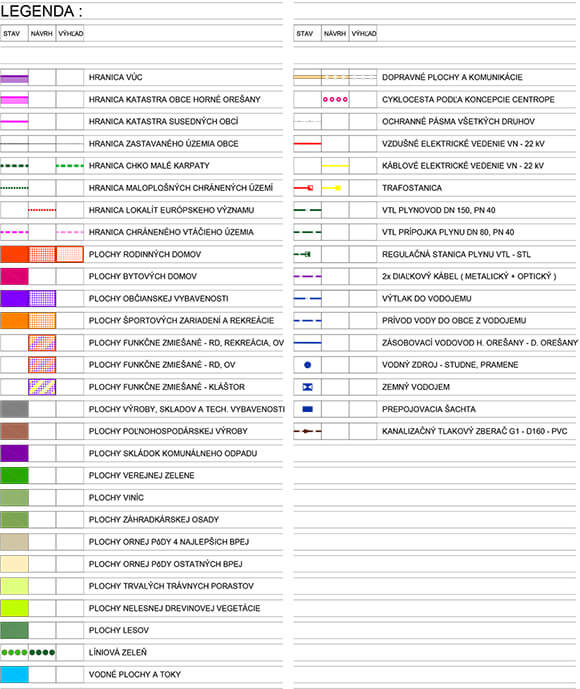The width and height of the screenshot is (580, 689).
Task: Click the dark green PLOCHY LESOV swatch
Action: [14, 630]
